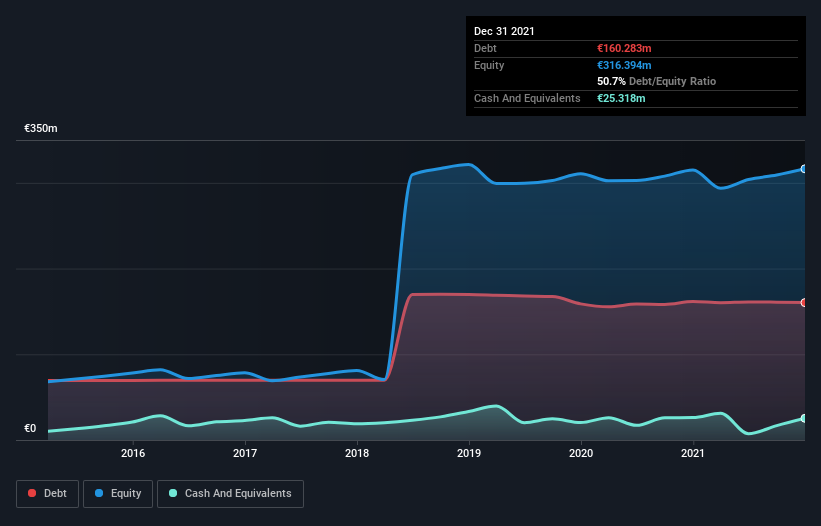Click the blue Equity data point marker

coord(804,169)
